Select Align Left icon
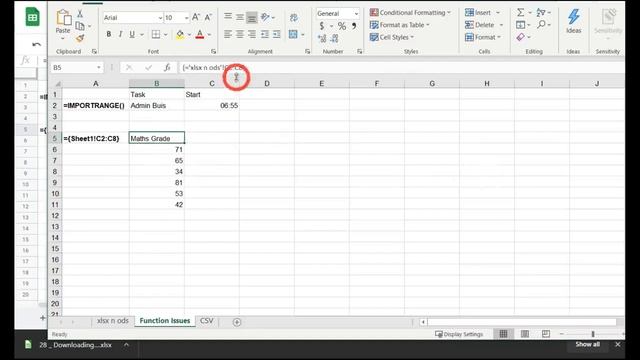 [x=228, y=34]
